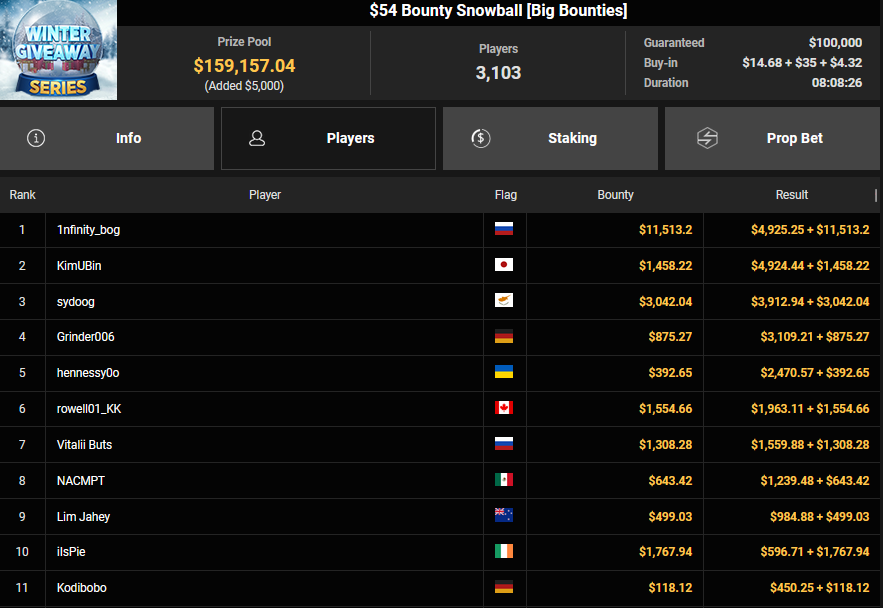Click the Player column header
Viewport: 883px width, 608px height.
point(265,195)
